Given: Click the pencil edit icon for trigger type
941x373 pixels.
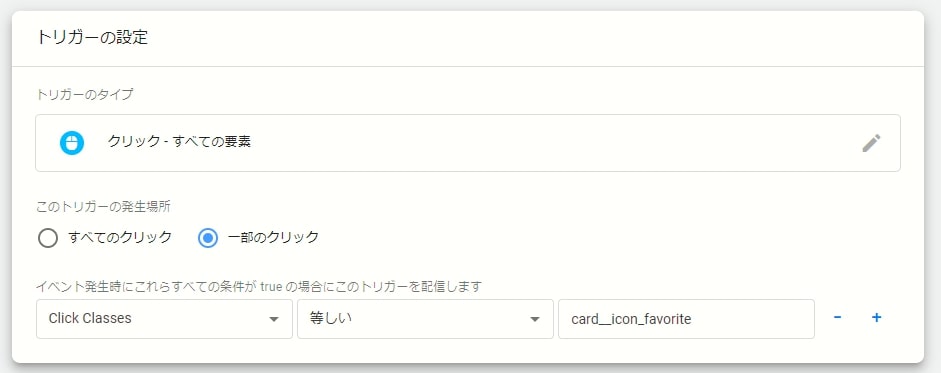Looking at the screenshot, I should pos(871,143).
